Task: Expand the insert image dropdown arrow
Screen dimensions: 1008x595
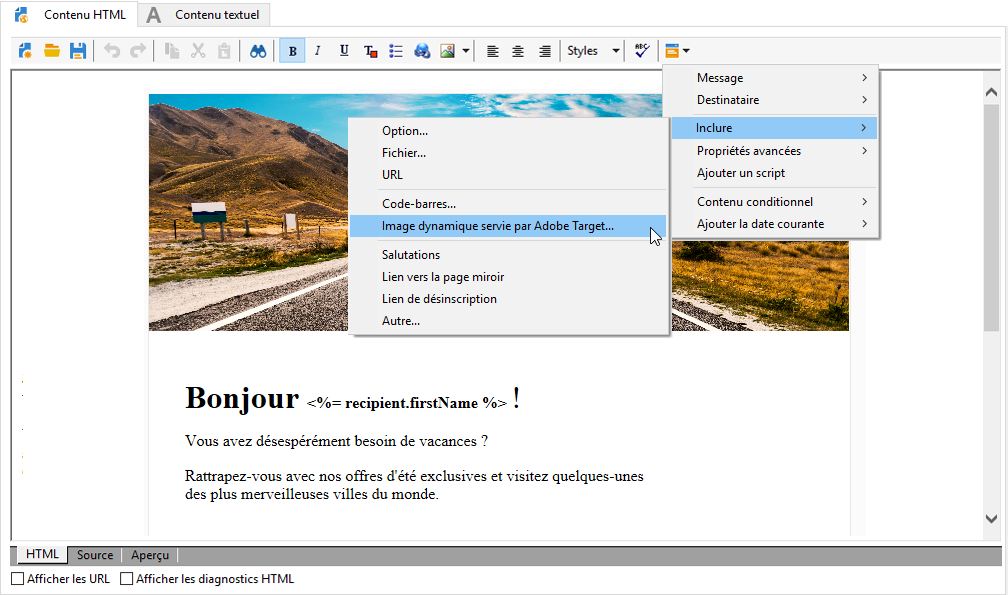Action: [466, 51]
